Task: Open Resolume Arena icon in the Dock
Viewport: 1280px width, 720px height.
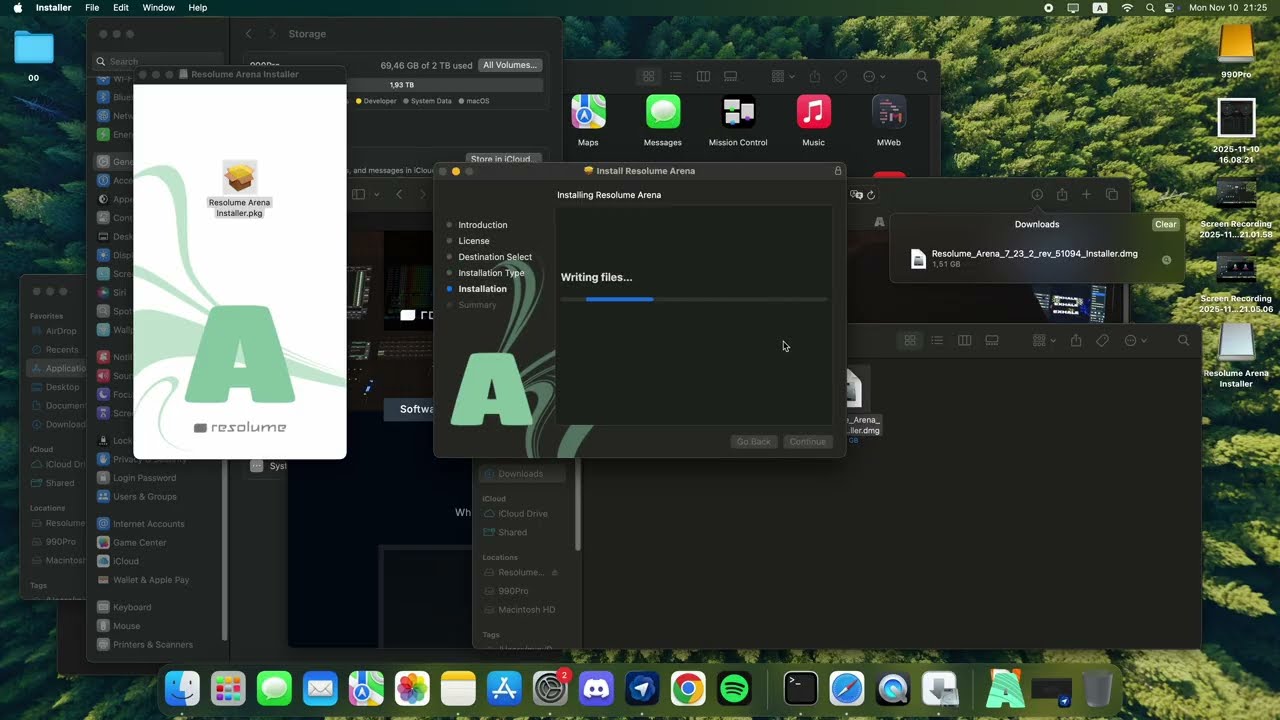Action: (1005, 688)
